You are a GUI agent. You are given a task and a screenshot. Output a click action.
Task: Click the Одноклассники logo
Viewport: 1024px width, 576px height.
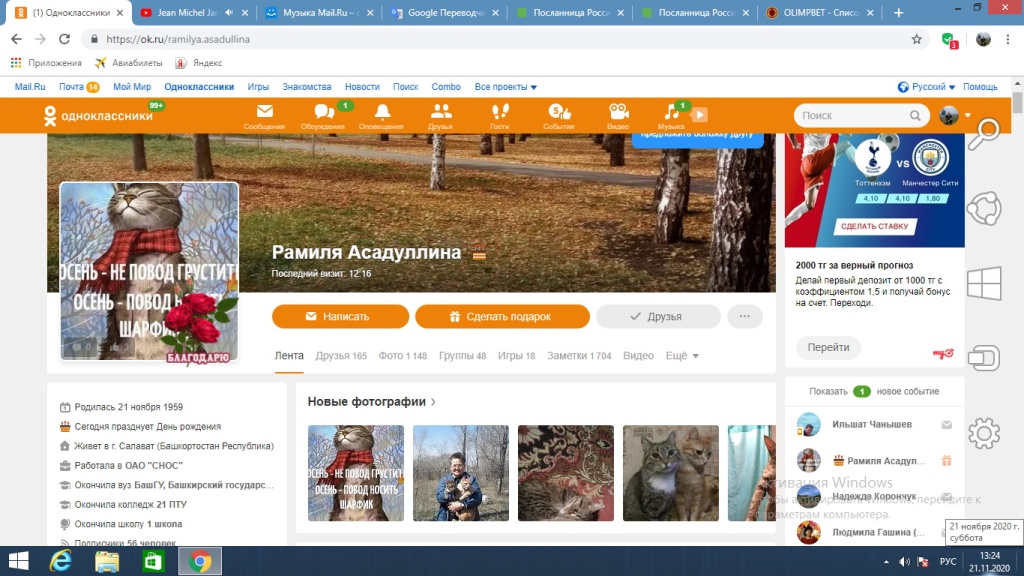click(98, 116)
